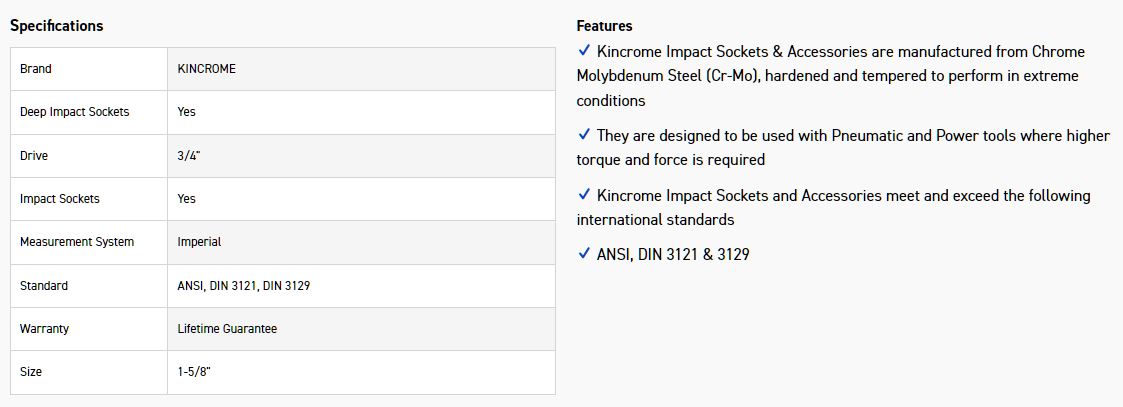This screenshot has height=407, width=1123.
Task: Click the Drive row label
Action: click(34, 156)
